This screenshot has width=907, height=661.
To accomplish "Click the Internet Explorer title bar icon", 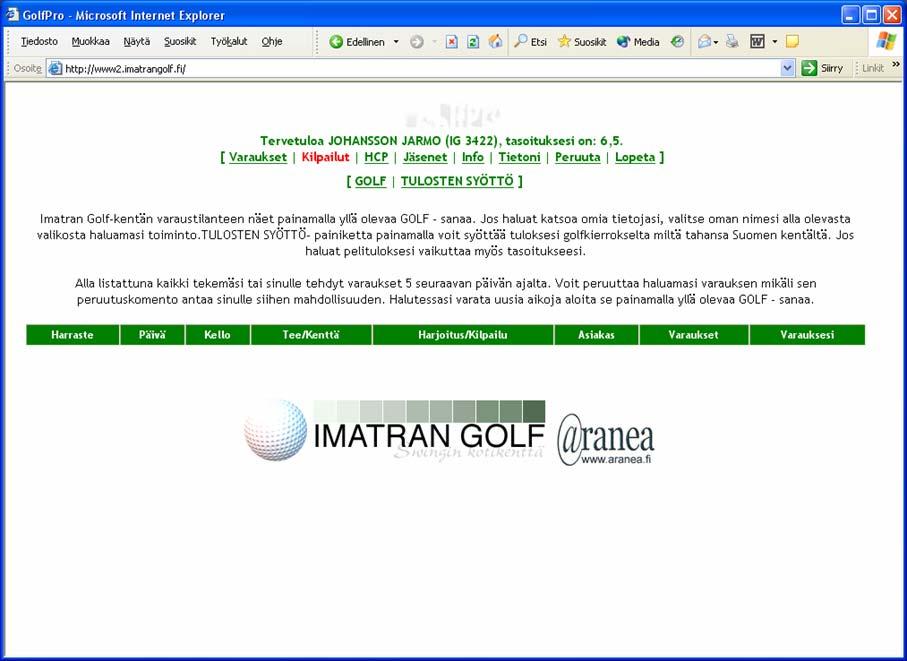I will click(12, 14).
